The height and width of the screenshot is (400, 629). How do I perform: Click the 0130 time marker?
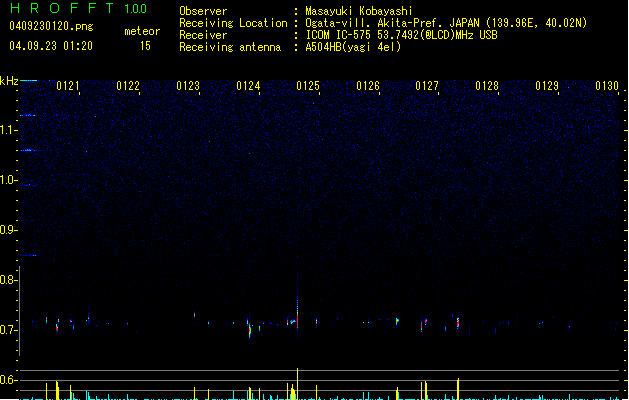coord(607,86)
